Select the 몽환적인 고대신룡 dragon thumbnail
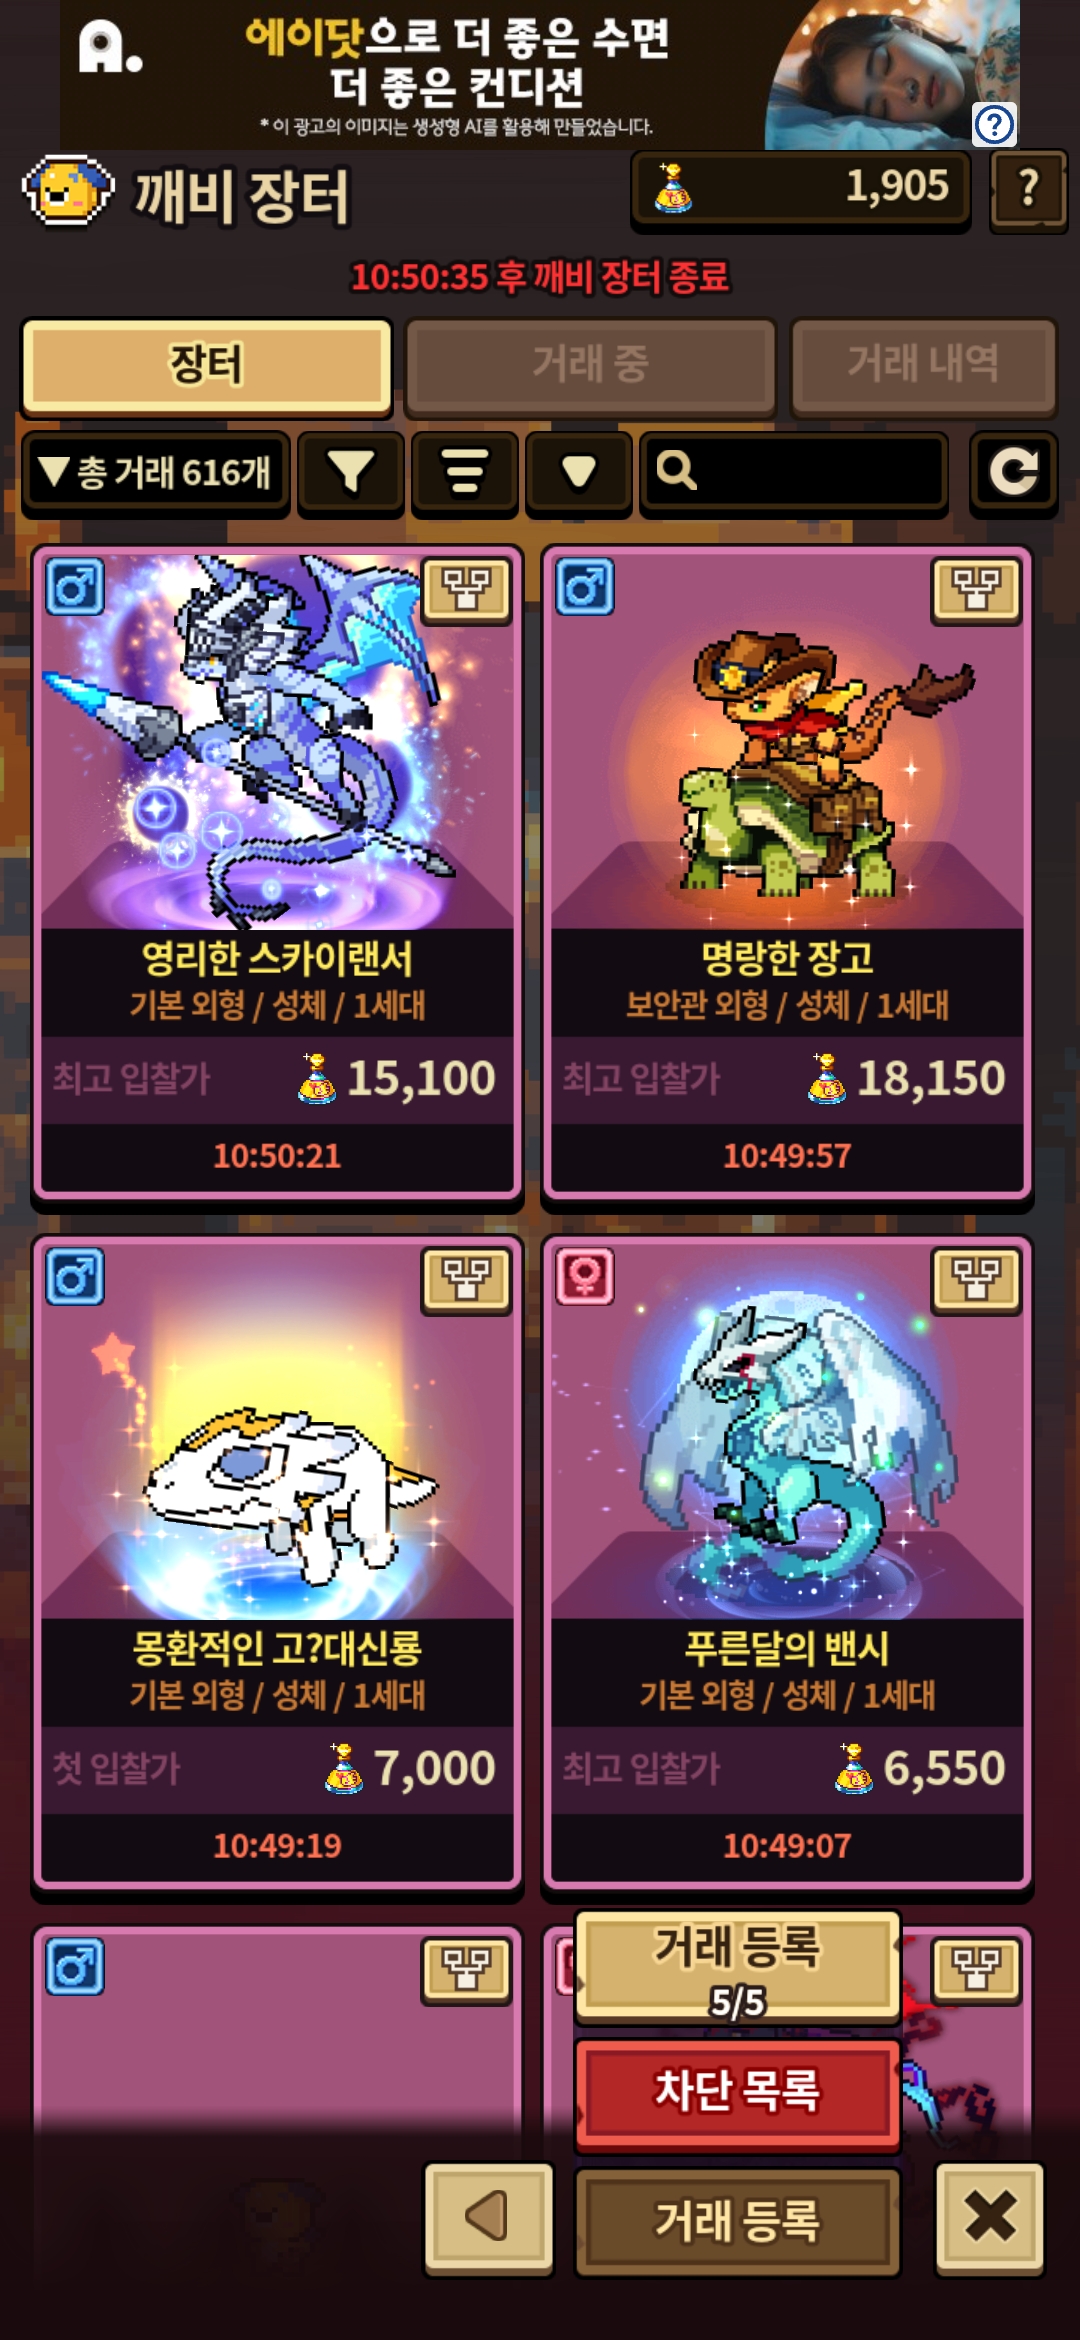The image size is (1080, 2340). pos(277,1430)
